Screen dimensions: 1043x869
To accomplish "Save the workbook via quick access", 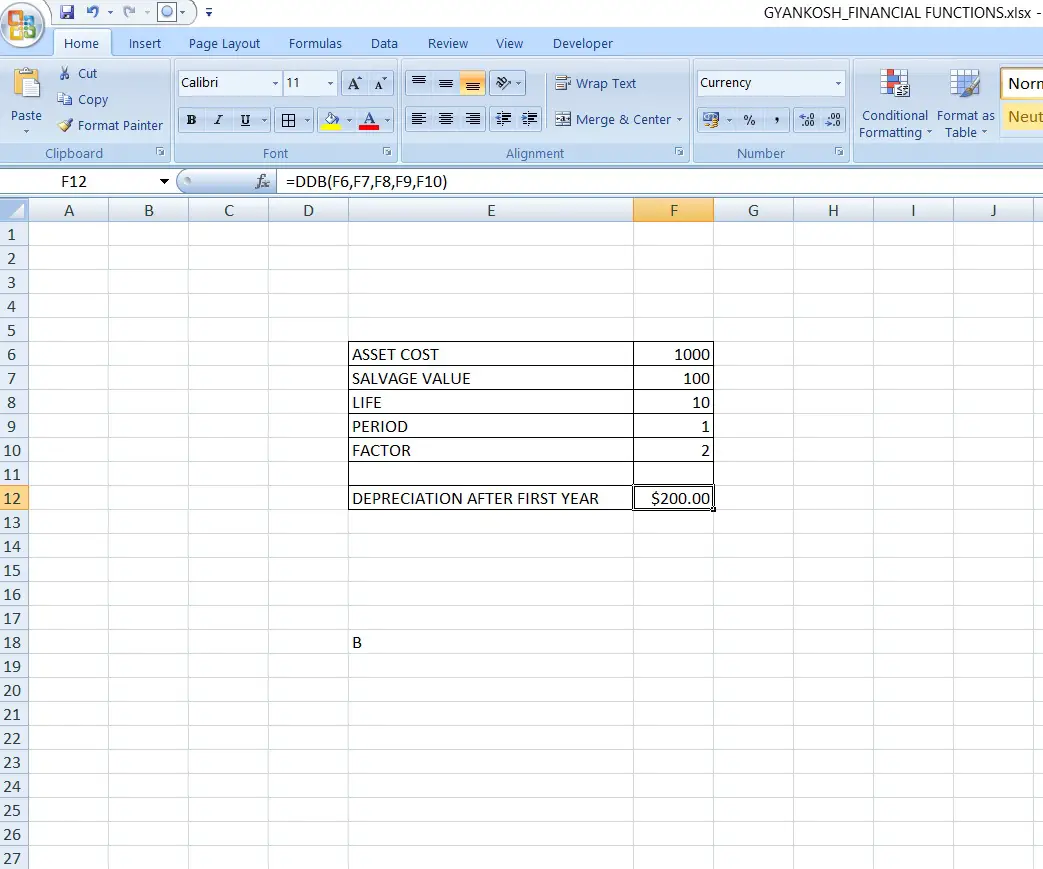I will (x=67, y=11).
